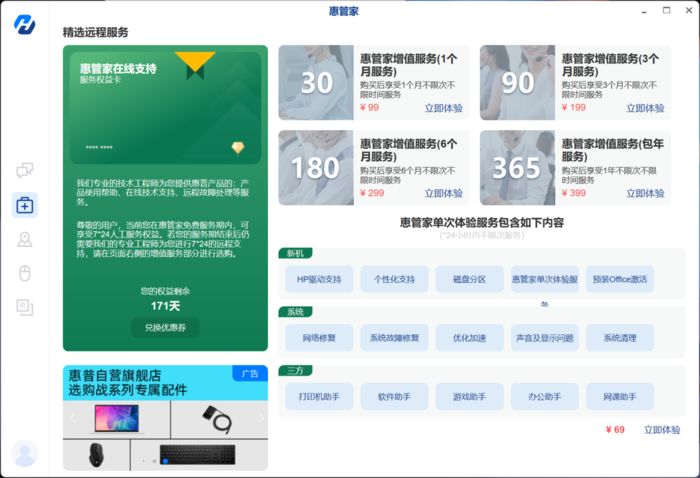The width and height of the screenshot is (700, 478).
Task: Select 惠管家单次体验服 service
Action: [545, 279]
